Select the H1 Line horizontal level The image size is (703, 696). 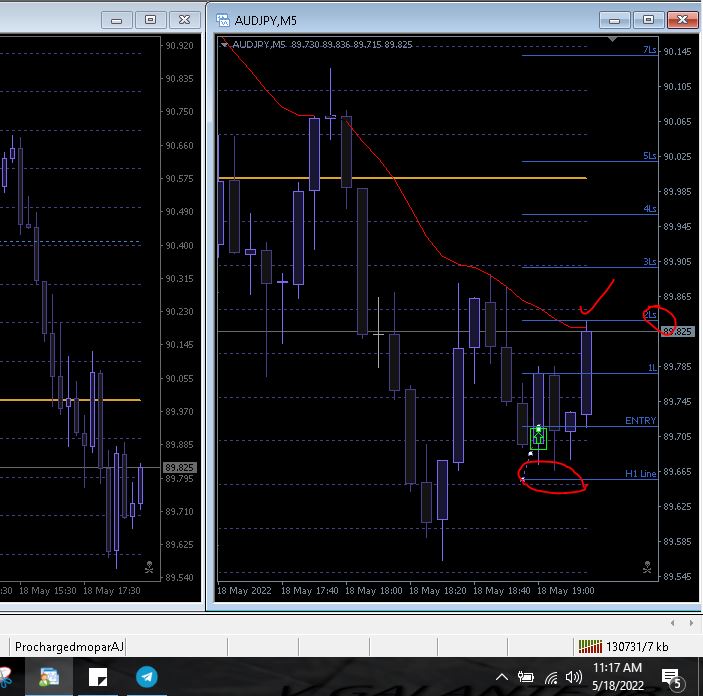coord(640,474)
